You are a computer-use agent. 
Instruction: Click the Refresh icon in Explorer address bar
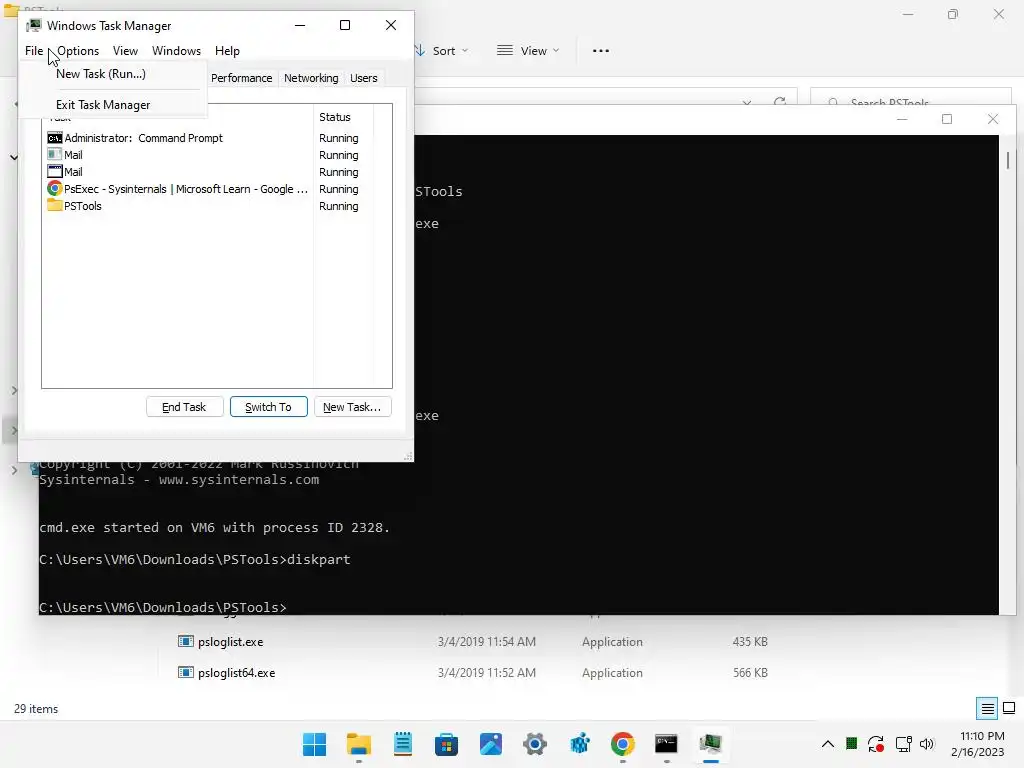(780, 102)
